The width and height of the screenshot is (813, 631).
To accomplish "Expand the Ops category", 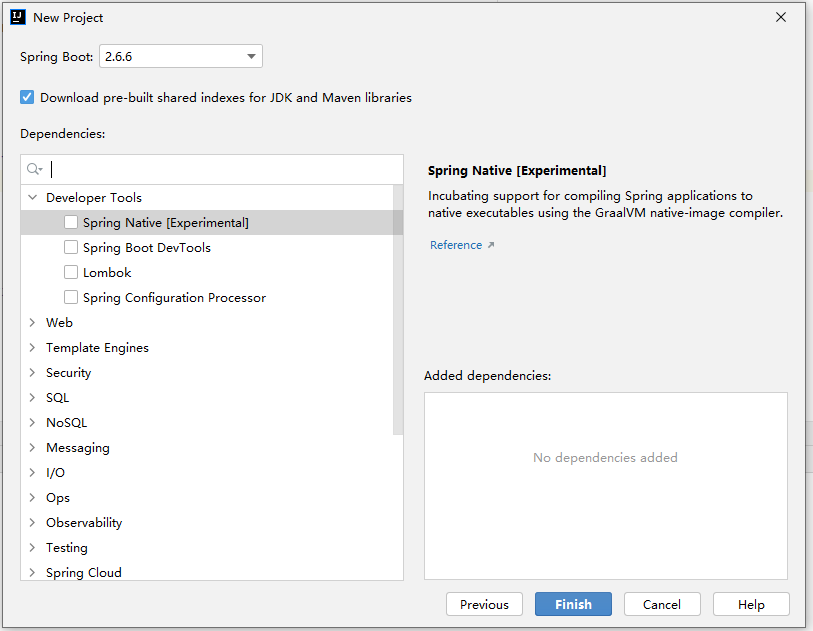I will coord(33,497).
